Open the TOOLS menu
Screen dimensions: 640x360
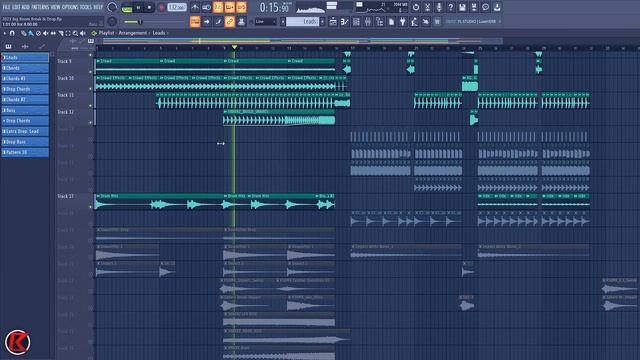coord(86,7)
